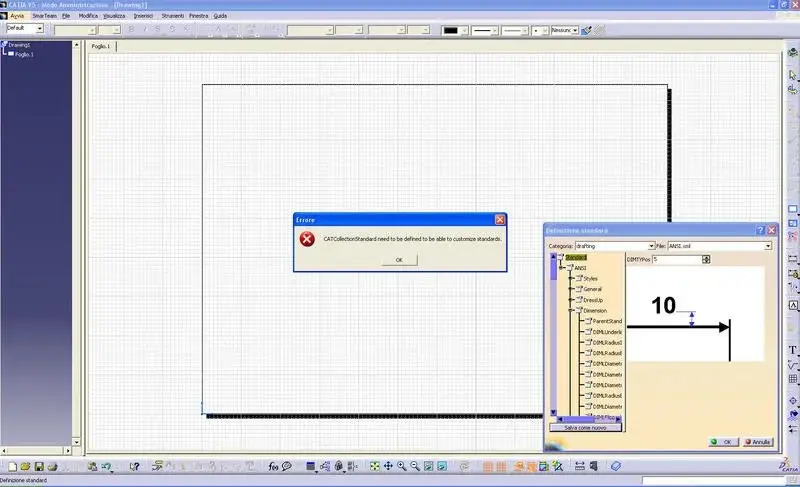Open the black color dropdown in top toolbar
Image resolution: width=800 pixels, height=487 pixels.
point(464,31)
